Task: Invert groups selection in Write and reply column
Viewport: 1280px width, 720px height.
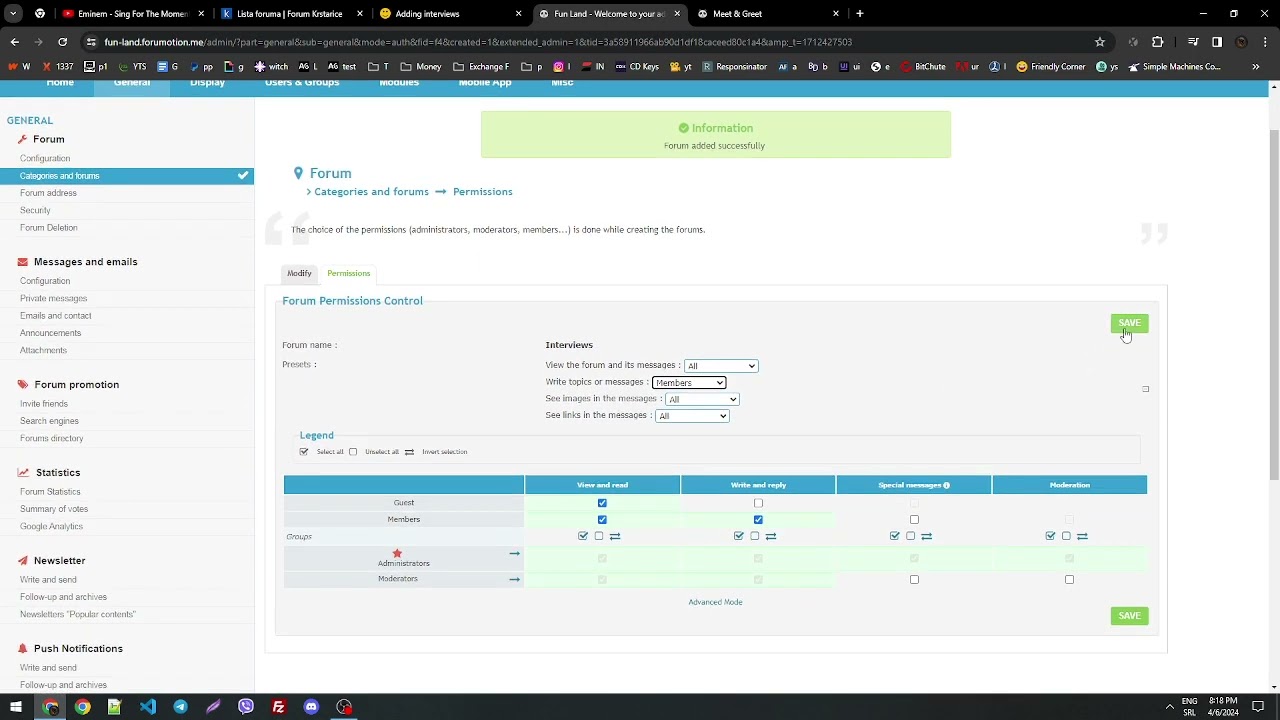Action: (x=770, y=536)
